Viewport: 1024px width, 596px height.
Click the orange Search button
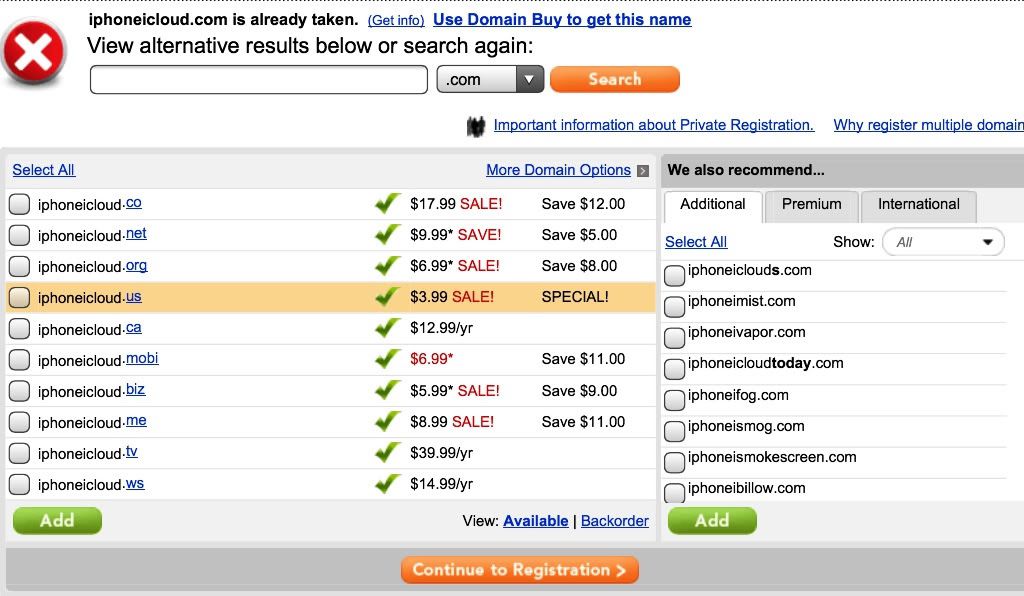click(615, 79)
